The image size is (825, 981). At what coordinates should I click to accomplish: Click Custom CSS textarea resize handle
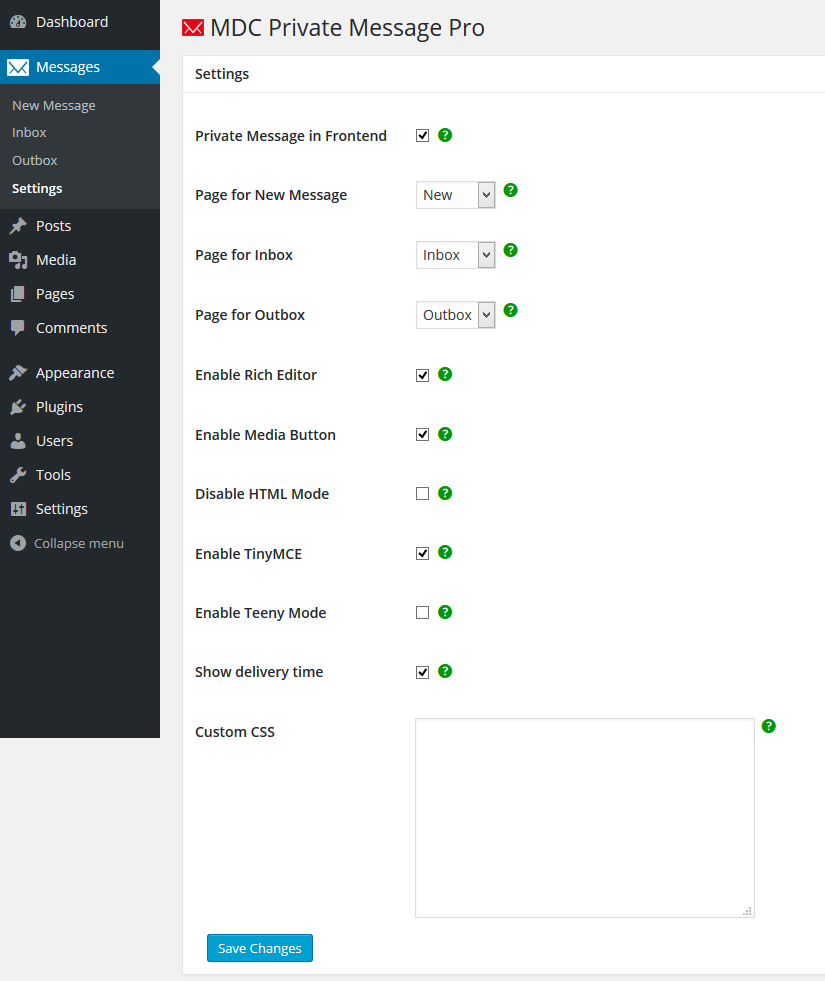(747, 911)
